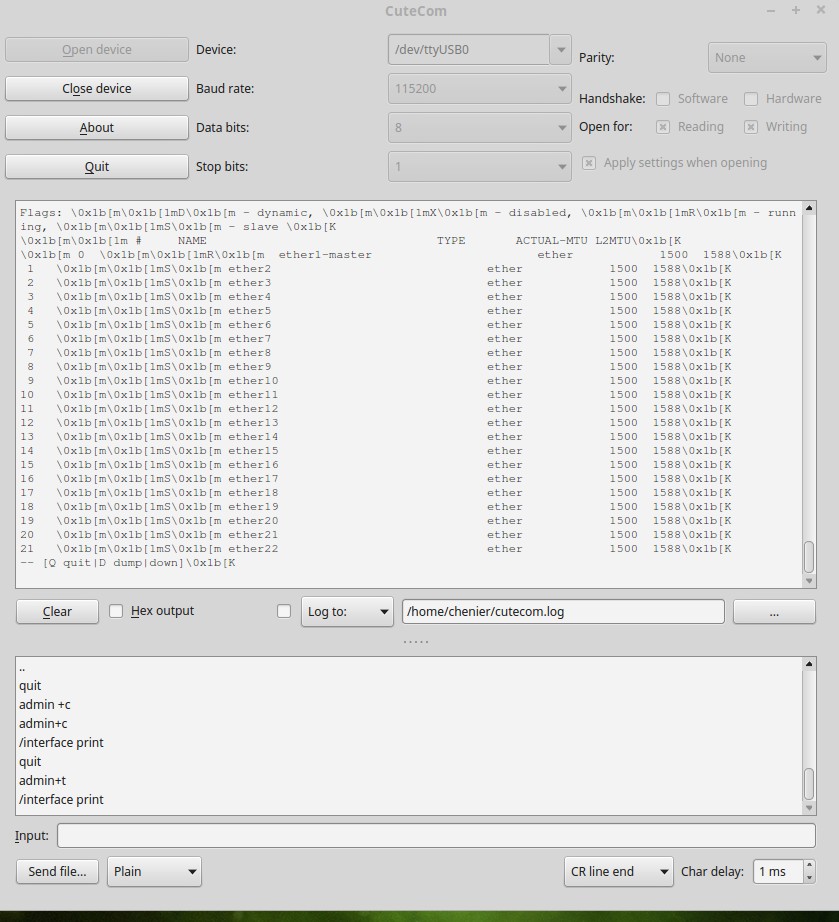Click history list scrollbar down arrow
The height and width of the screenshot is (922, 839).
[x=809, y=808]
